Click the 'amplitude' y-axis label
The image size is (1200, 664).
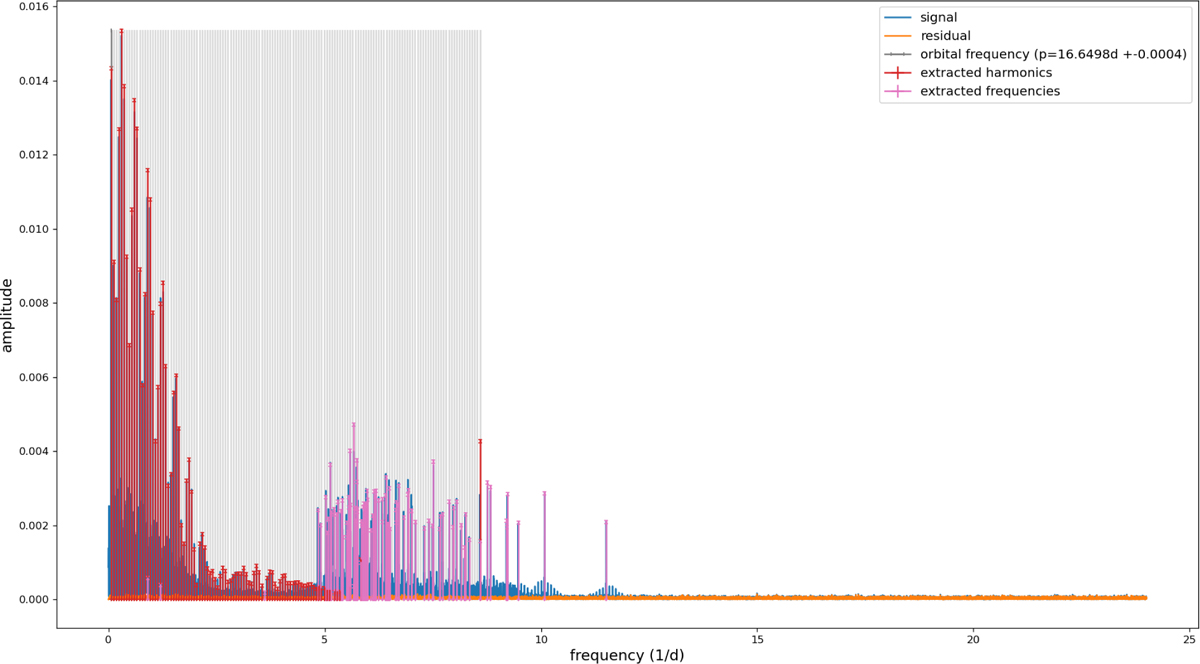click(x=9, y=316)
